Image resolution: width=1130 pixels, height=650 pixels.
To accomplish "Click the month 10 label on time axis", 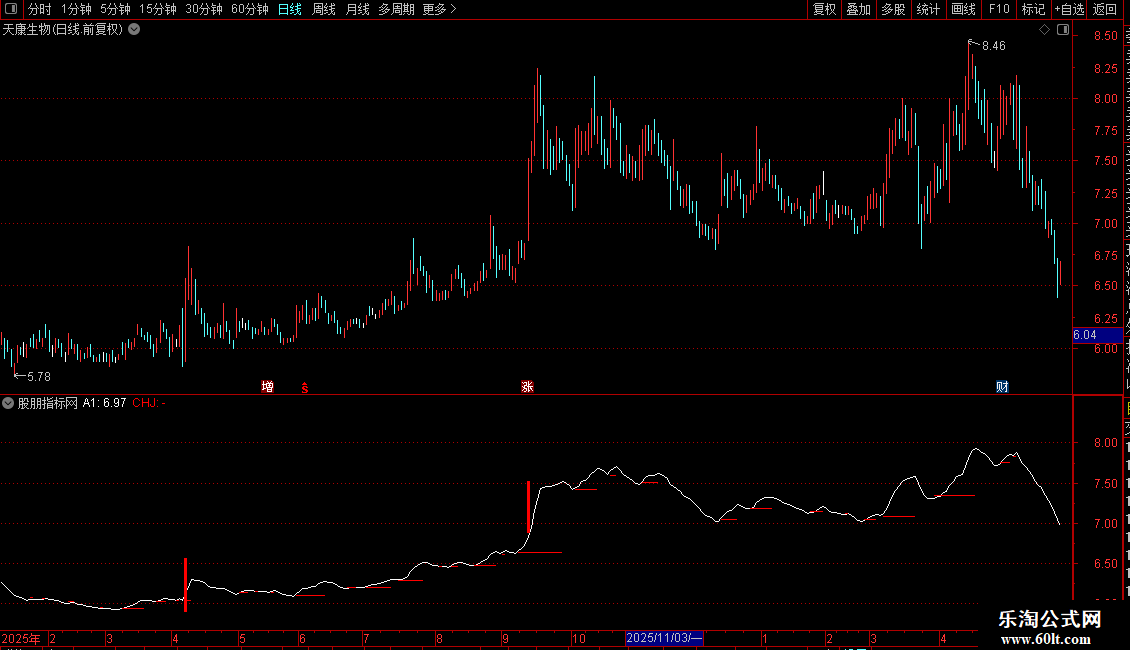I will [579, 638].
